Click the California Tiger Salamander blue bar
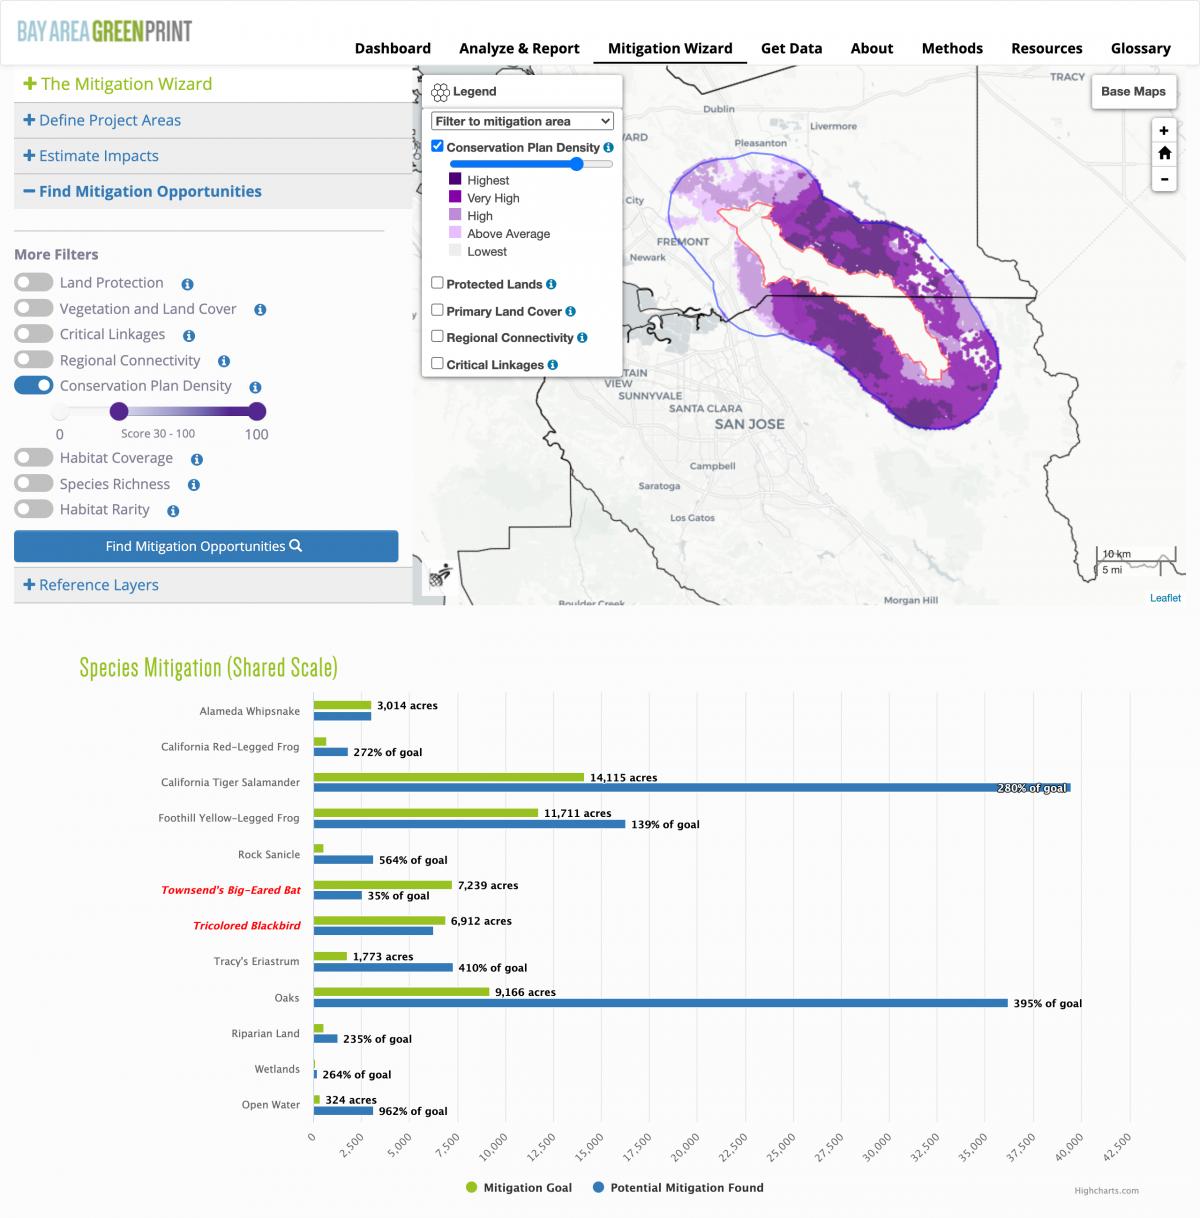Image resolution: width=1200 pixels, height=1218 pixels. point(692,788)
